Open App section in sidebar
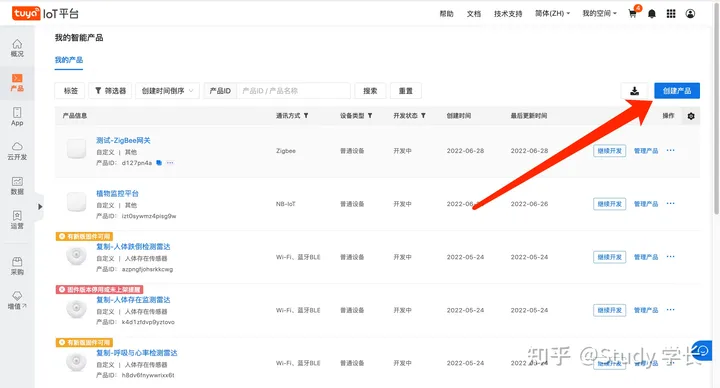720x388 pixels. [17, 117]
